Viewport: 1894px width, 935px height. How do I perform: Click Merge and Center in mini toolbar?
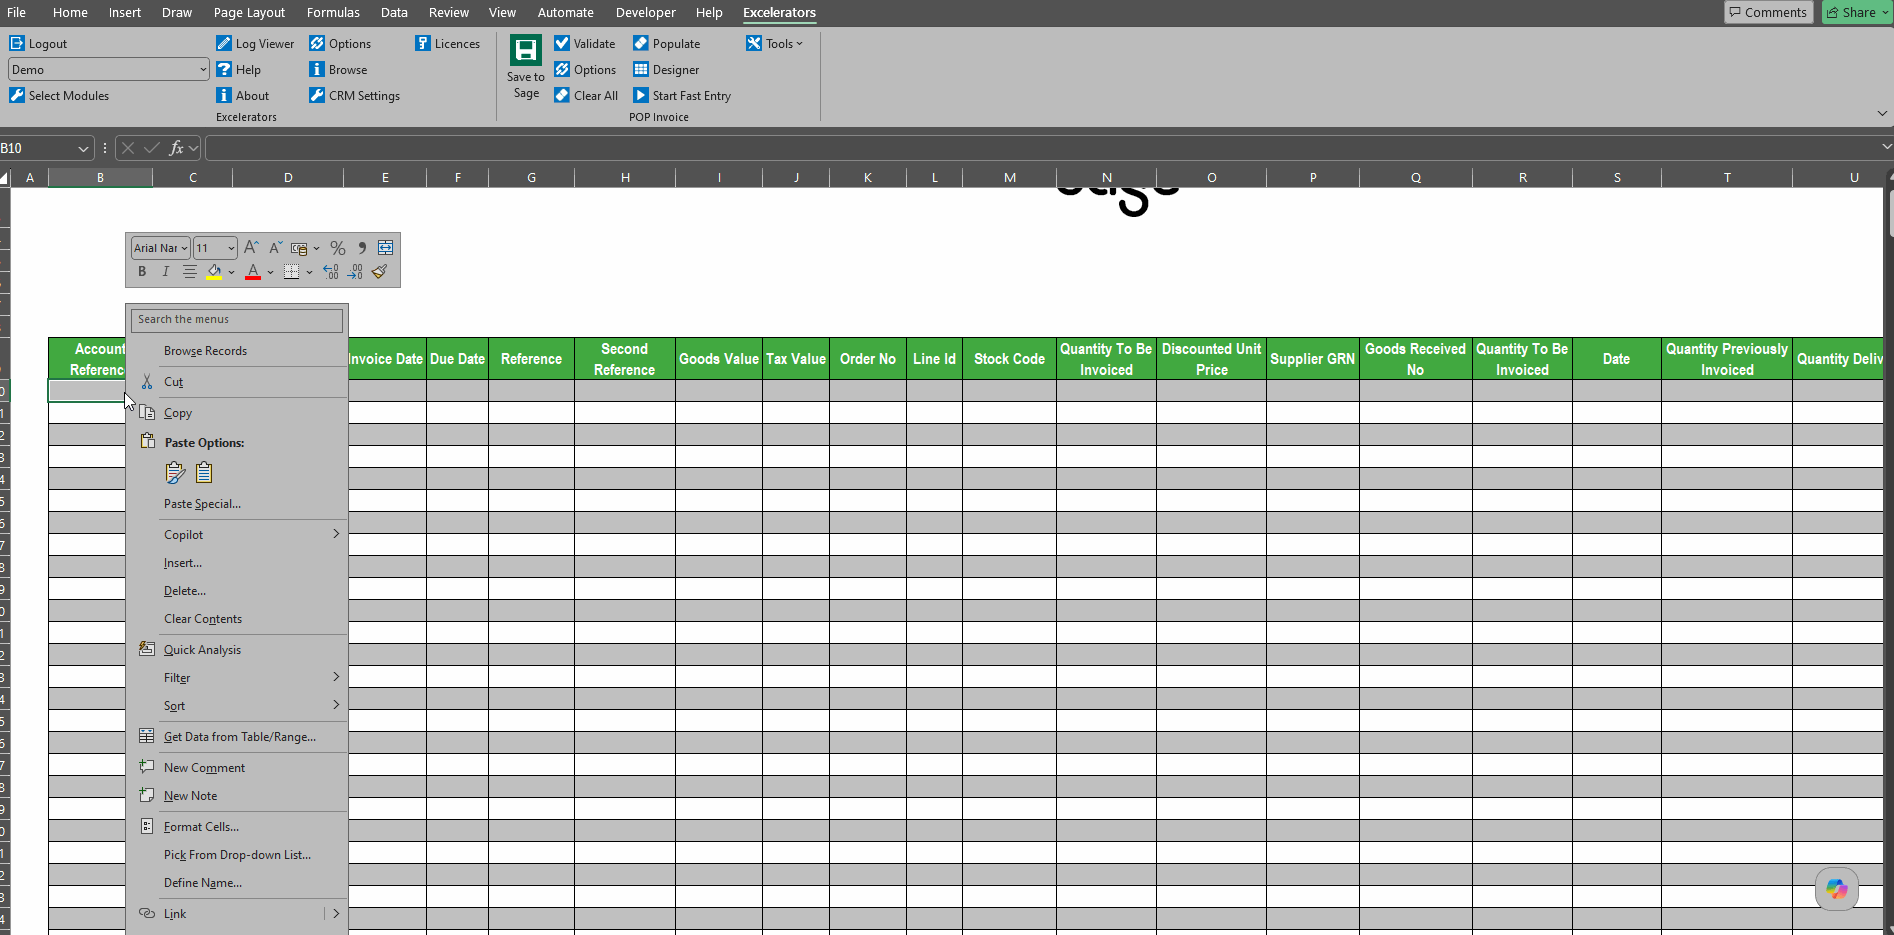(385, 247)
